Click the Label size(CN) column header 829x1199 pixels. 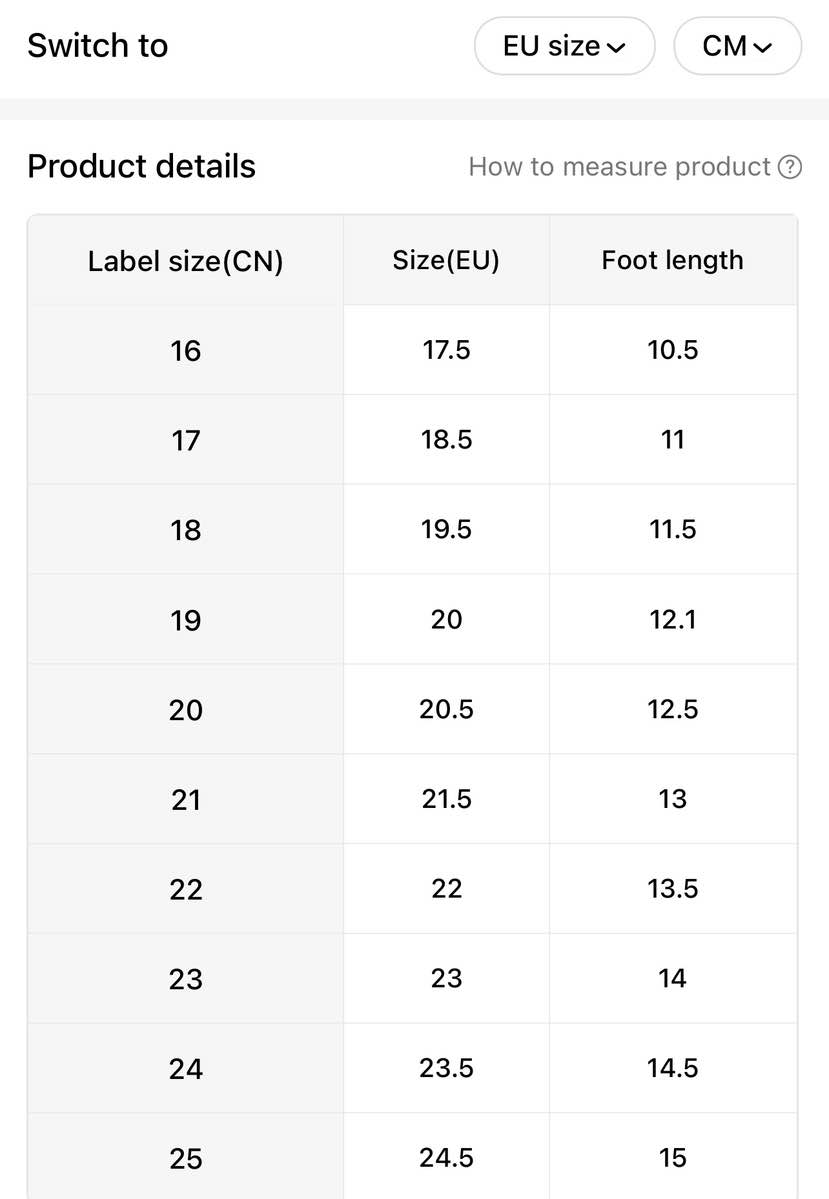tap(186, 261)
